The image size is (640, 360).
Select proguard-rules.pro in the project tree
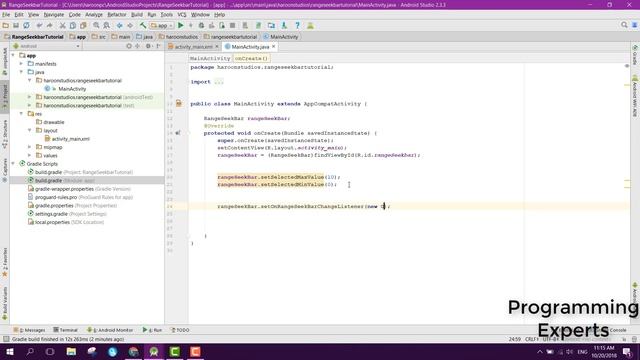click(x=56, y=197)
